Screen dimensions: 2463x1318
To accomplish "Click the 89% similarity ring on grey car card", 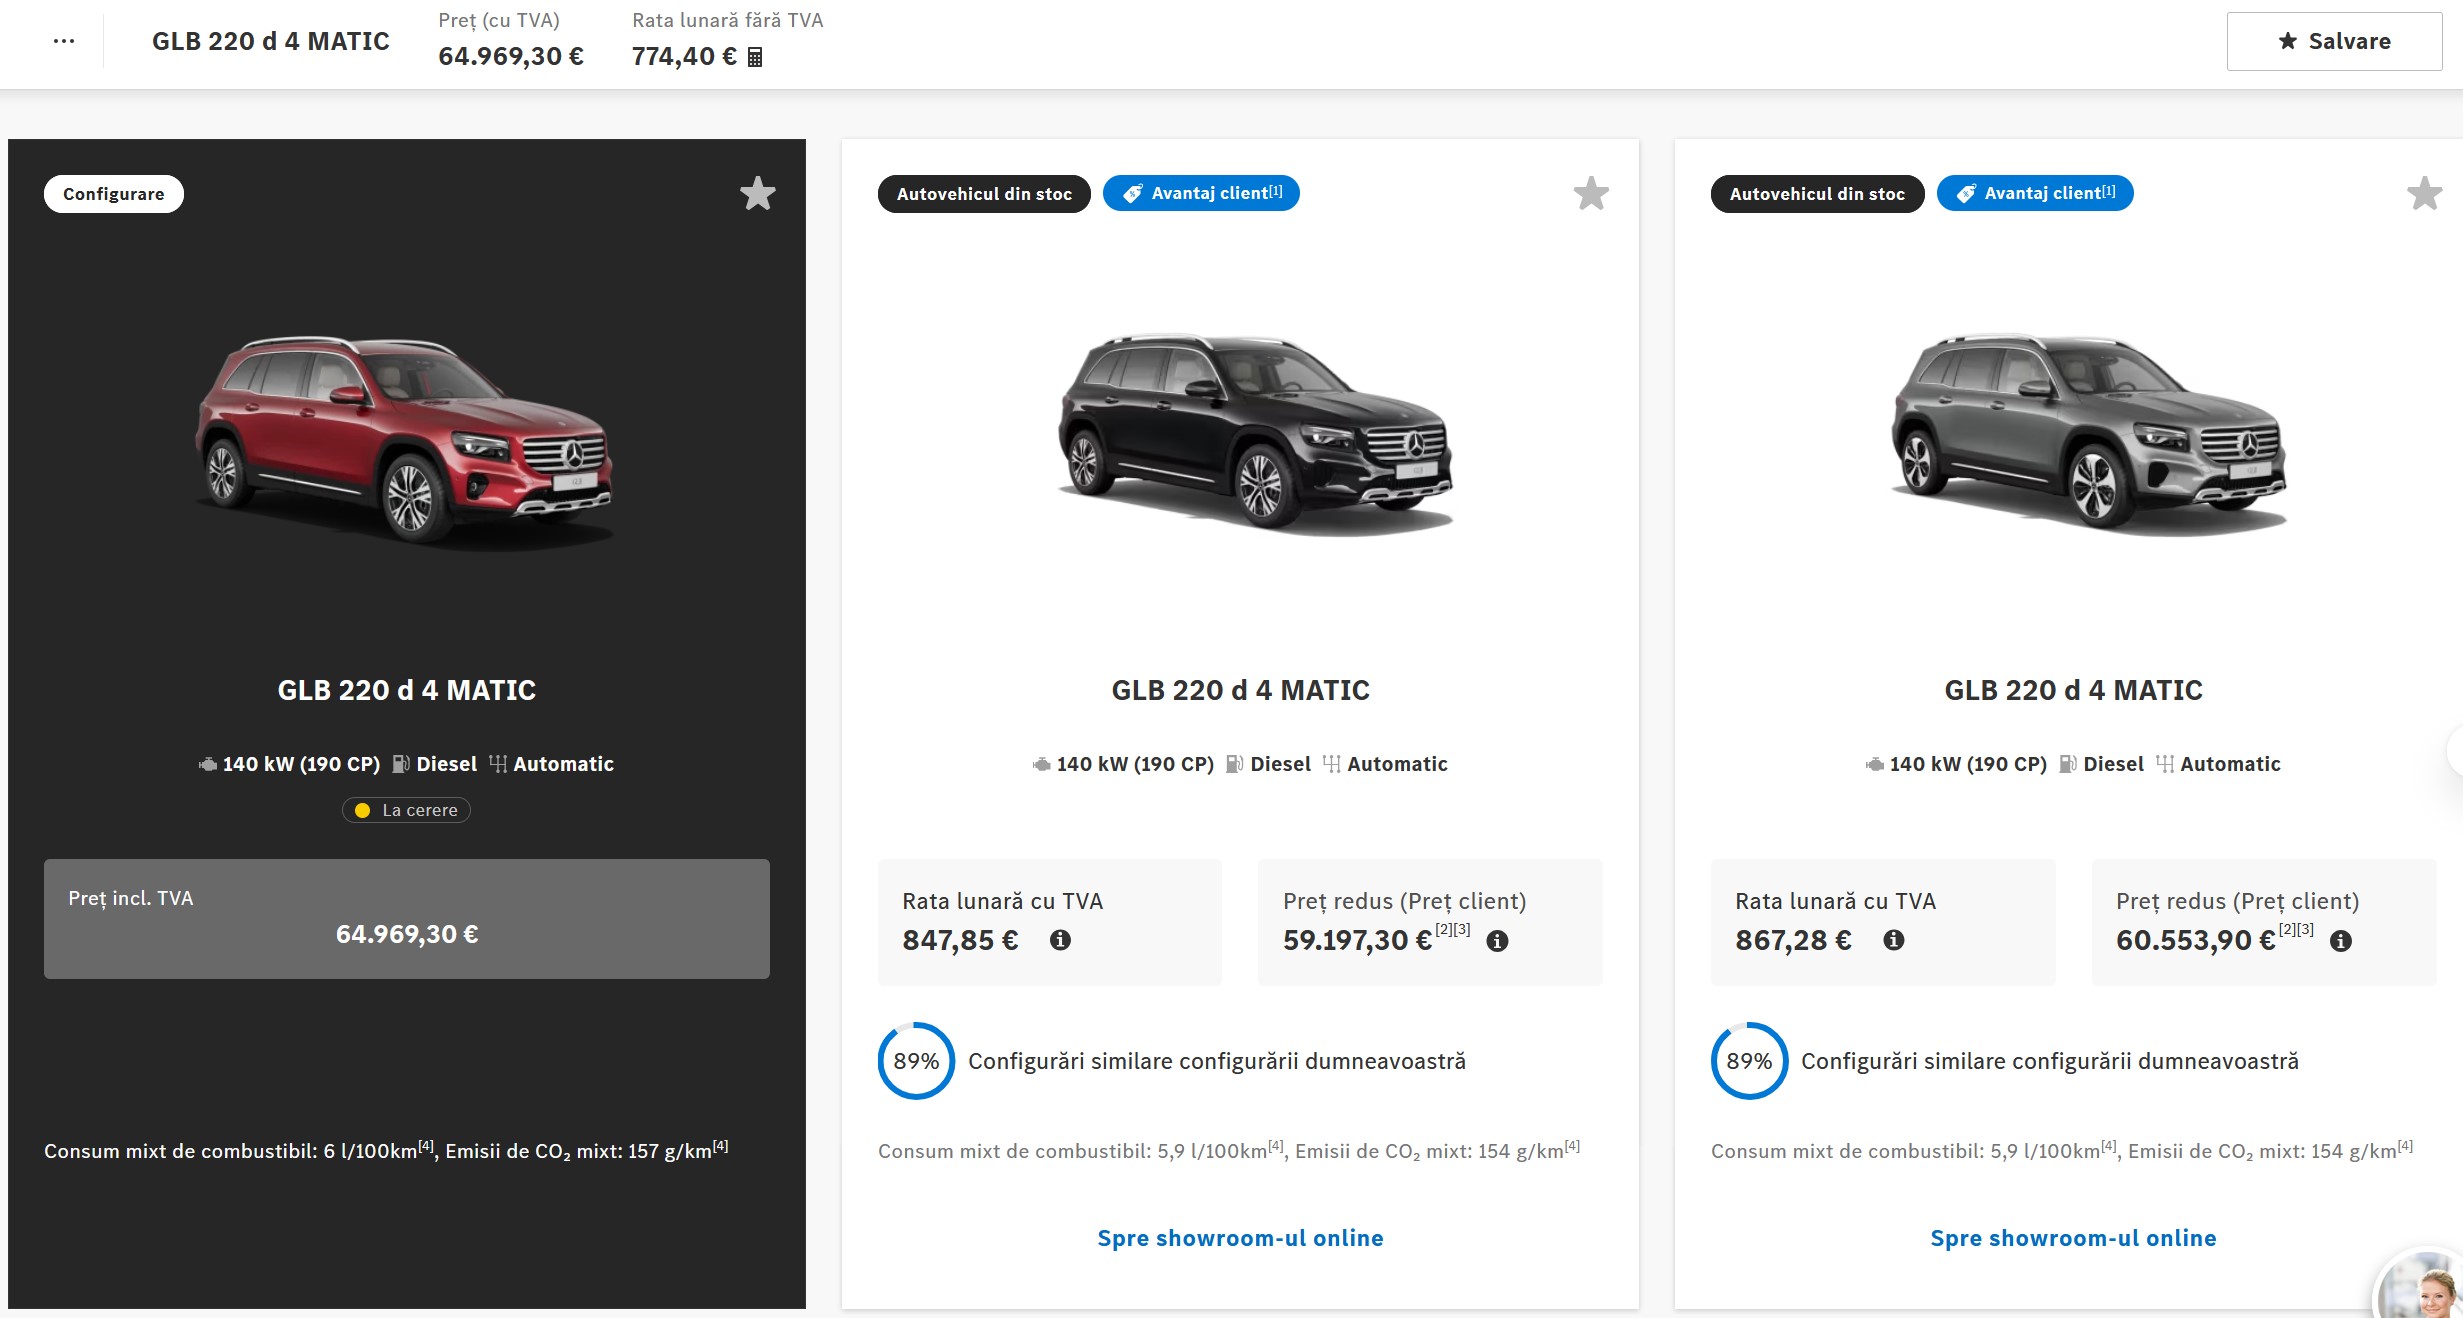I will (1749, 1061).
